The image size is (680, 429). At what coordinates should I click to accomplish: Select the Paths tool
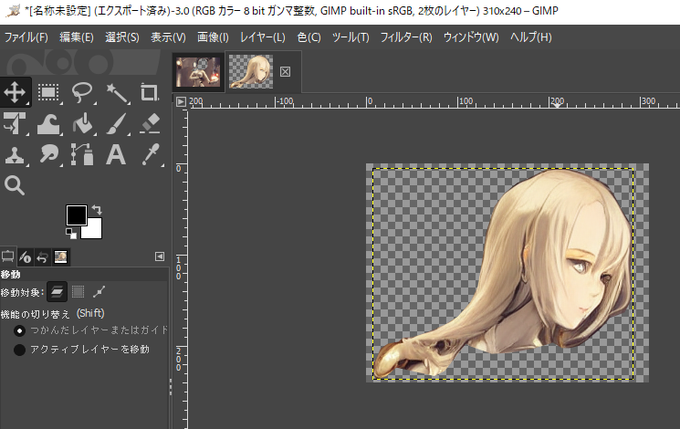click(x=82, y=154)
